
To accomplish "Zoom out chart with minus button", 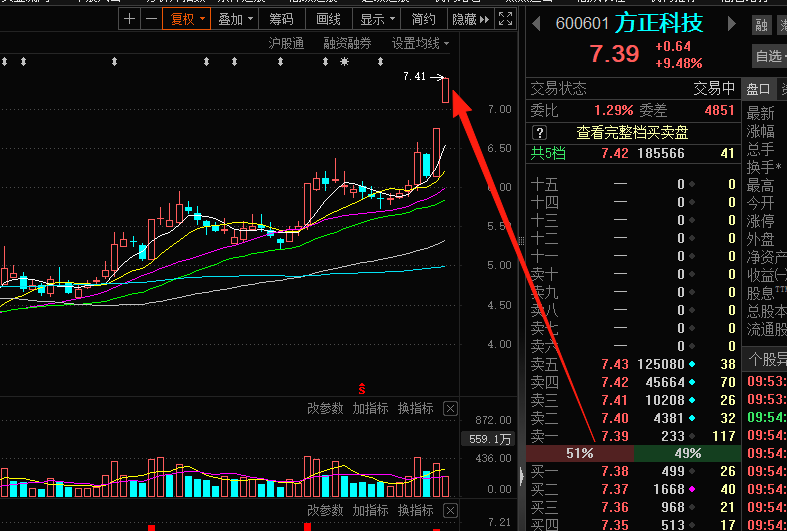I will click(151, 20).
